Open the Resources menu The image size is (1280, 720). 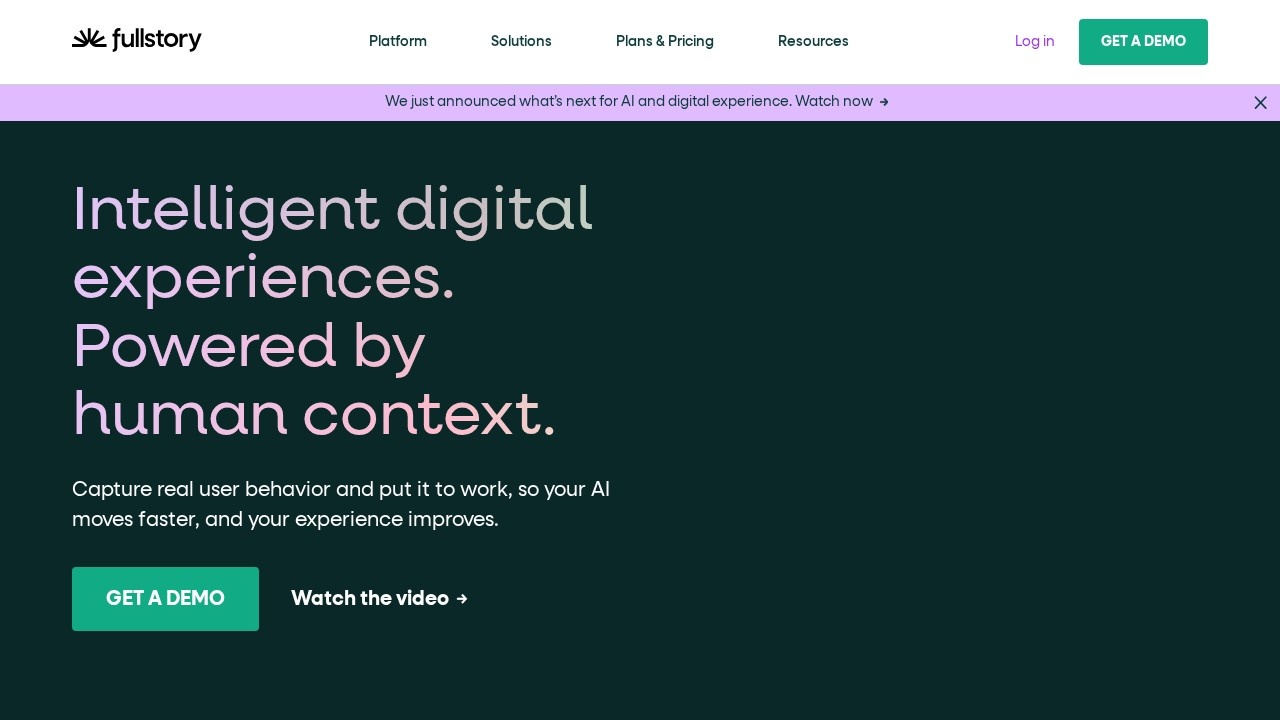click(x=813, y=41)
